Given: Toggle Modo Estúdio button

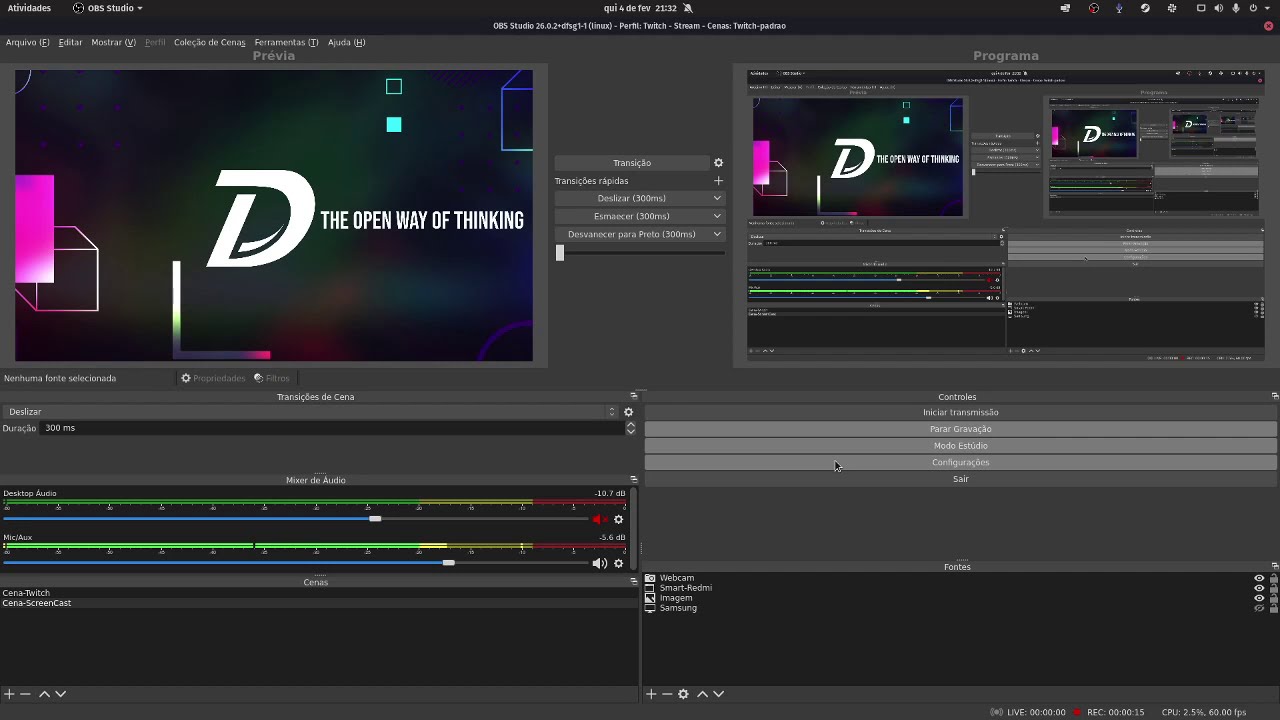Looking at the screenshot, I should (x=960, y=446).
